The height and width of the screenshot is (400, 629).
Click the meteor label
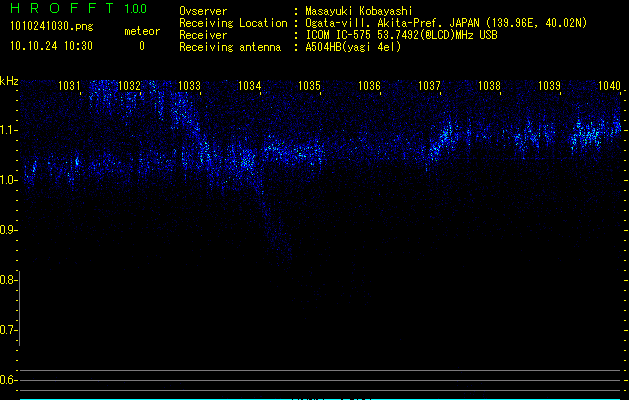(x=142, y=31)
